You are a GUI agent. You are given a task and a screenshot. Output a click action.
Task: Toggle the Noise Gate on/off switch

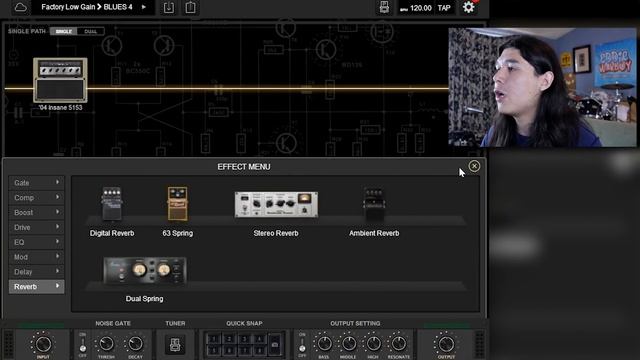[82, 345]
